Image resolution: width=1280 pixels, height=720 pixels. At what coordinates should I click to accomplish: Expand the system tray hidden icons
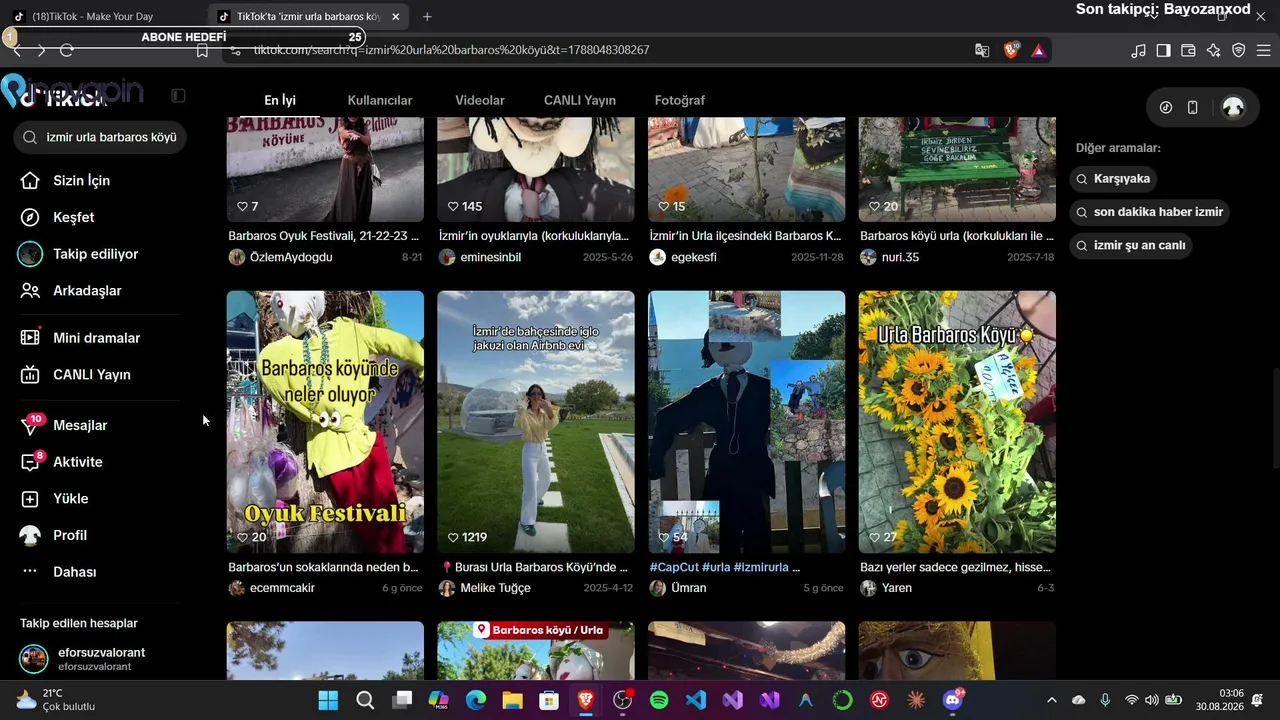(x=1051, y=700)
